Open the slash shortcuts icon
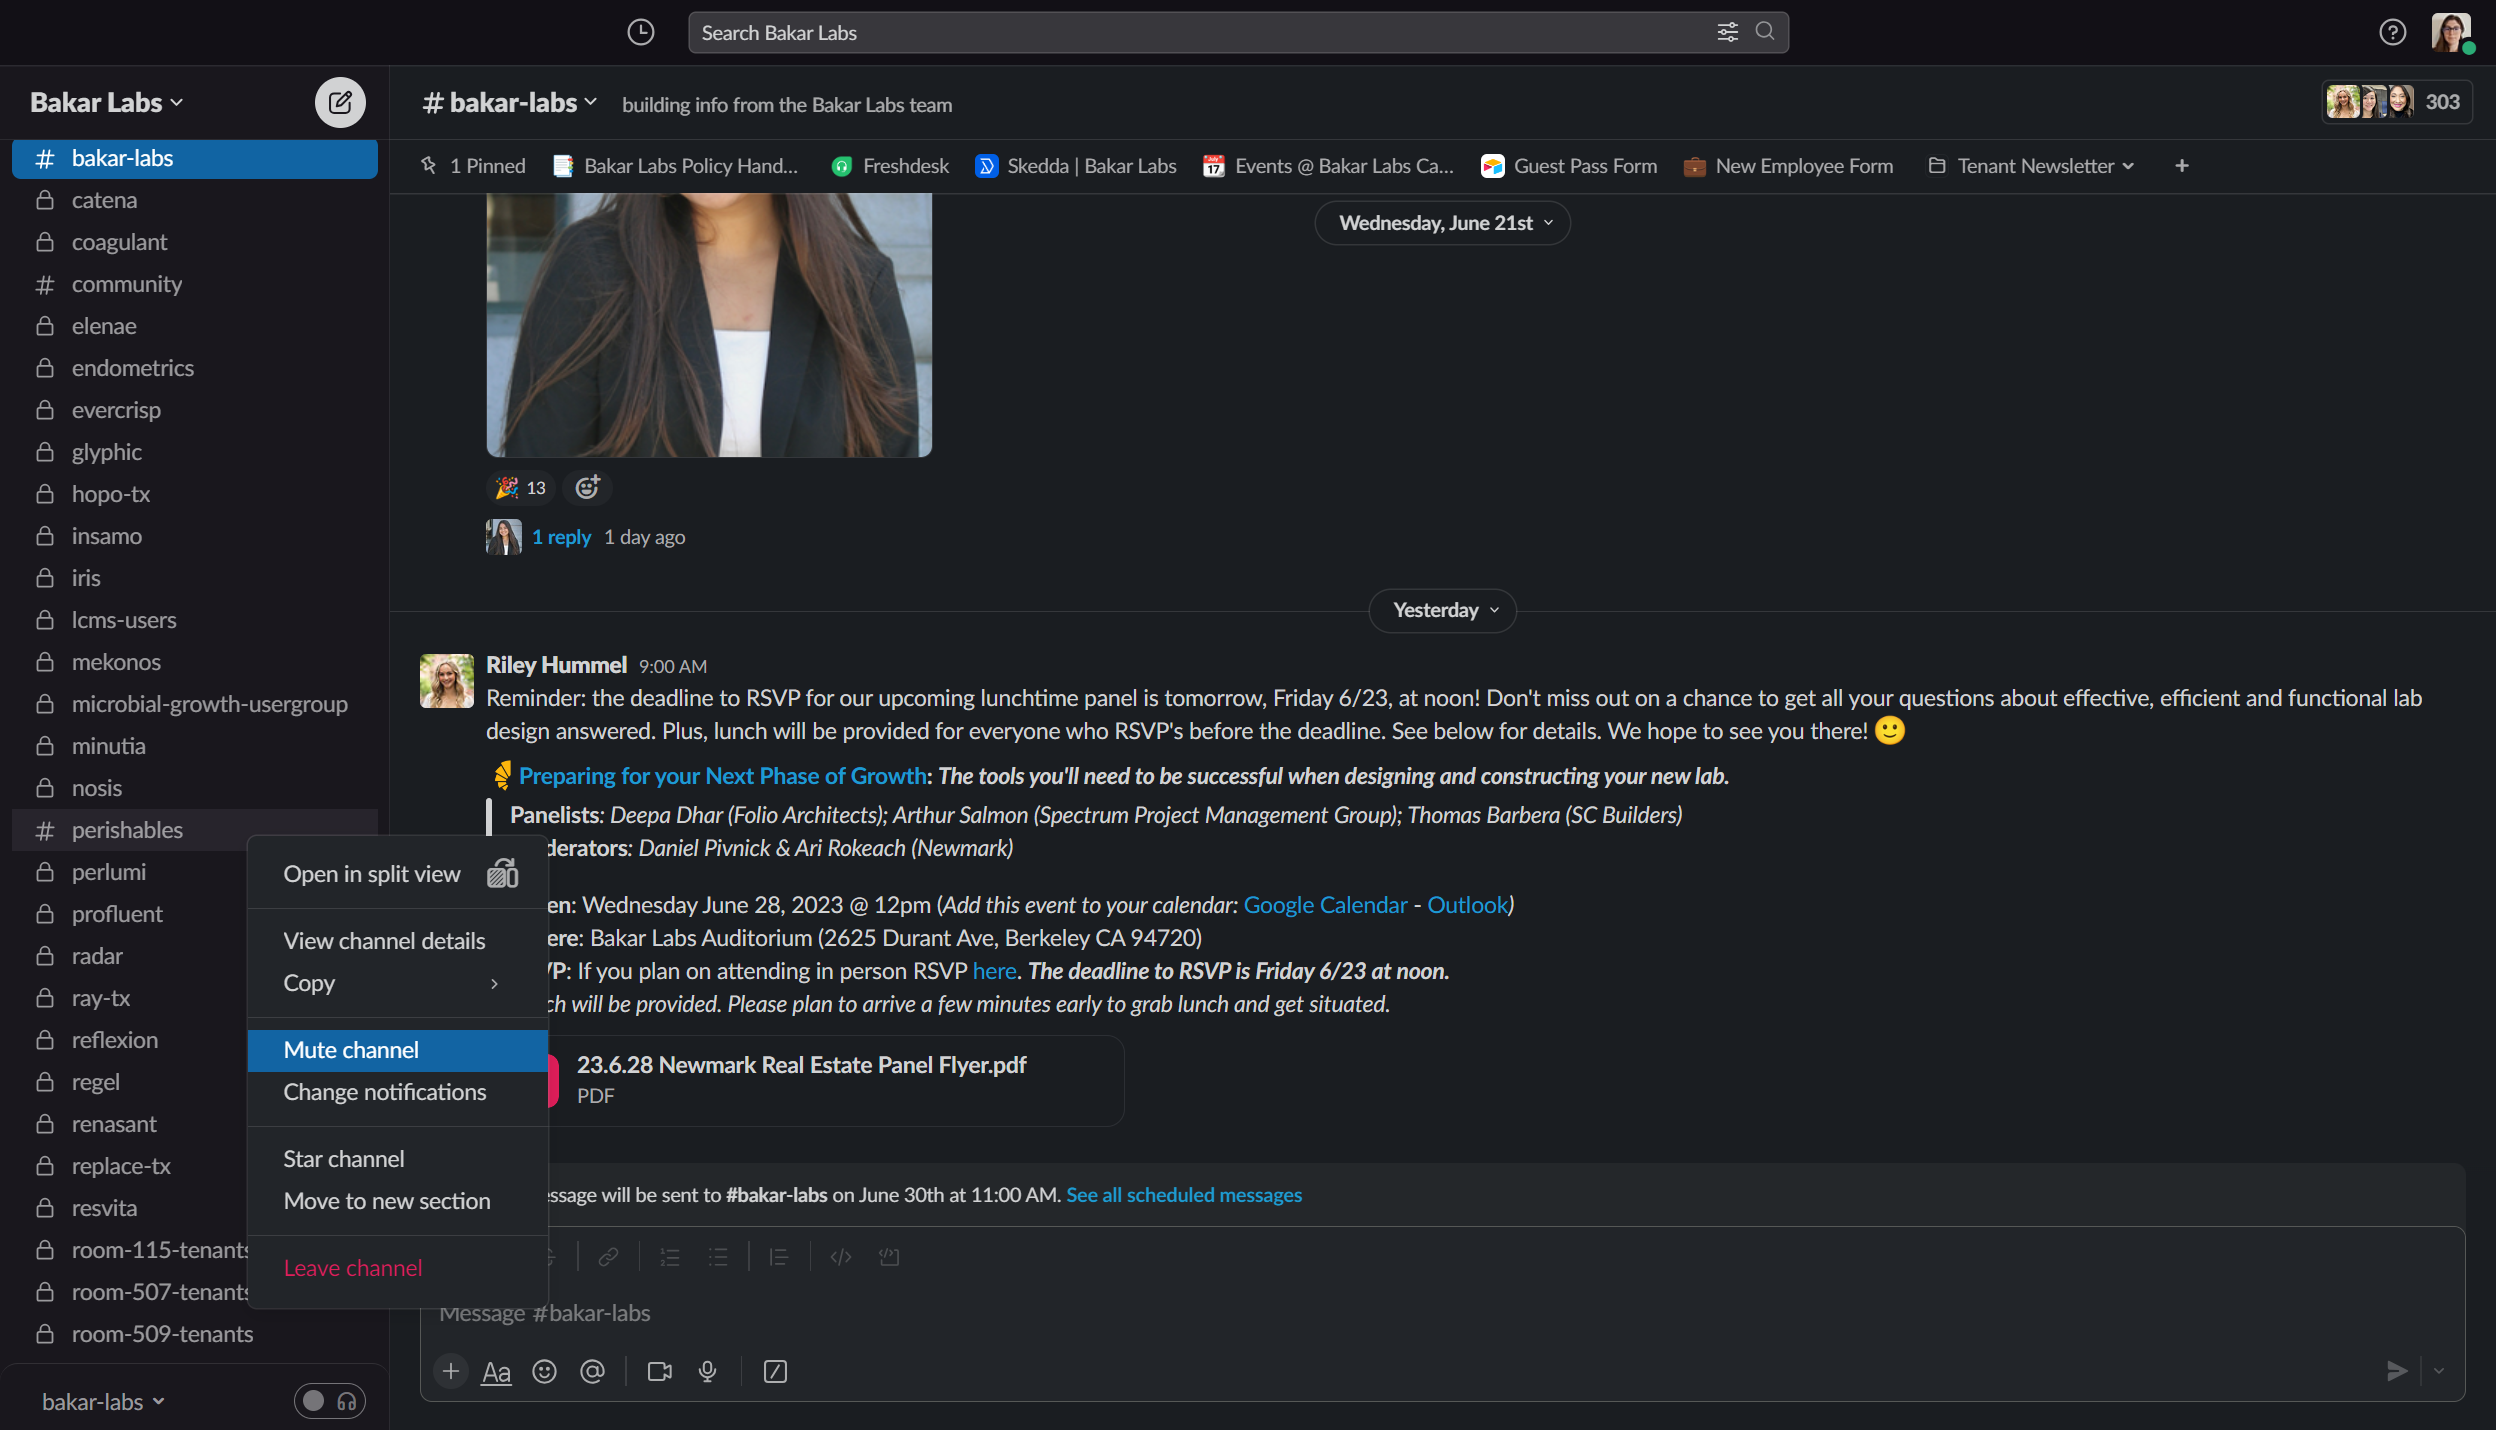Viewport: 2496px width, 1430px height. pyautogui.click(x=775, y=1371)
